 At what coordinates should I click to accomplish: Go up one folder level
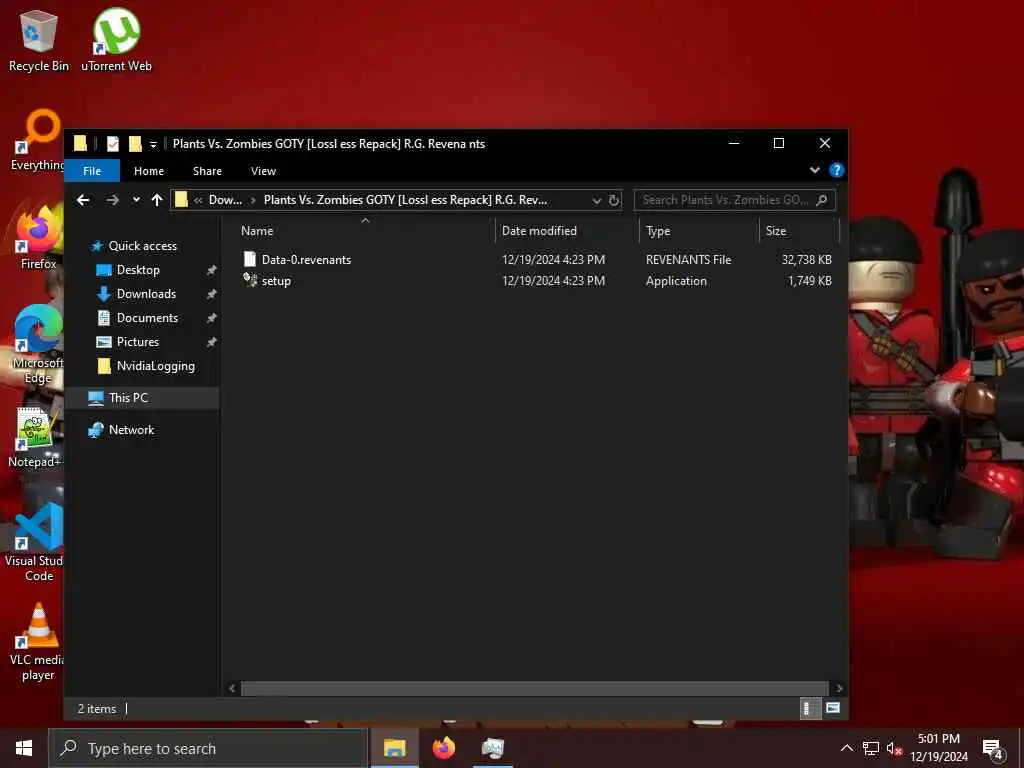(x=157, y=200)
